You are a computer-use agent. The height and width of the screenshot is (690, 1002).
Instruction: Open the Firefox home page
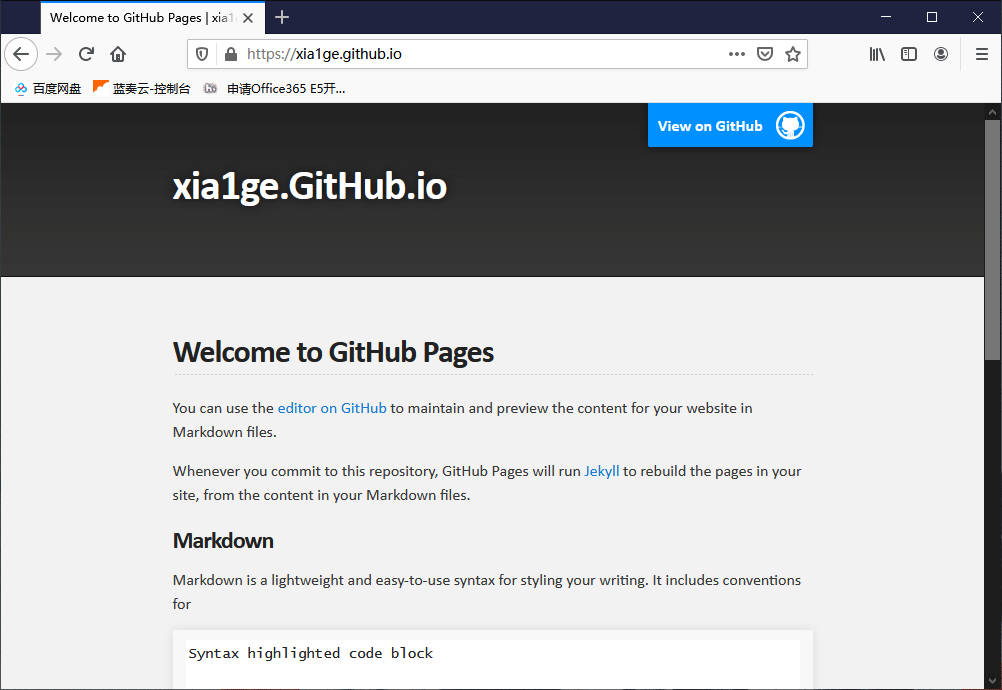(x=118, y=54)
